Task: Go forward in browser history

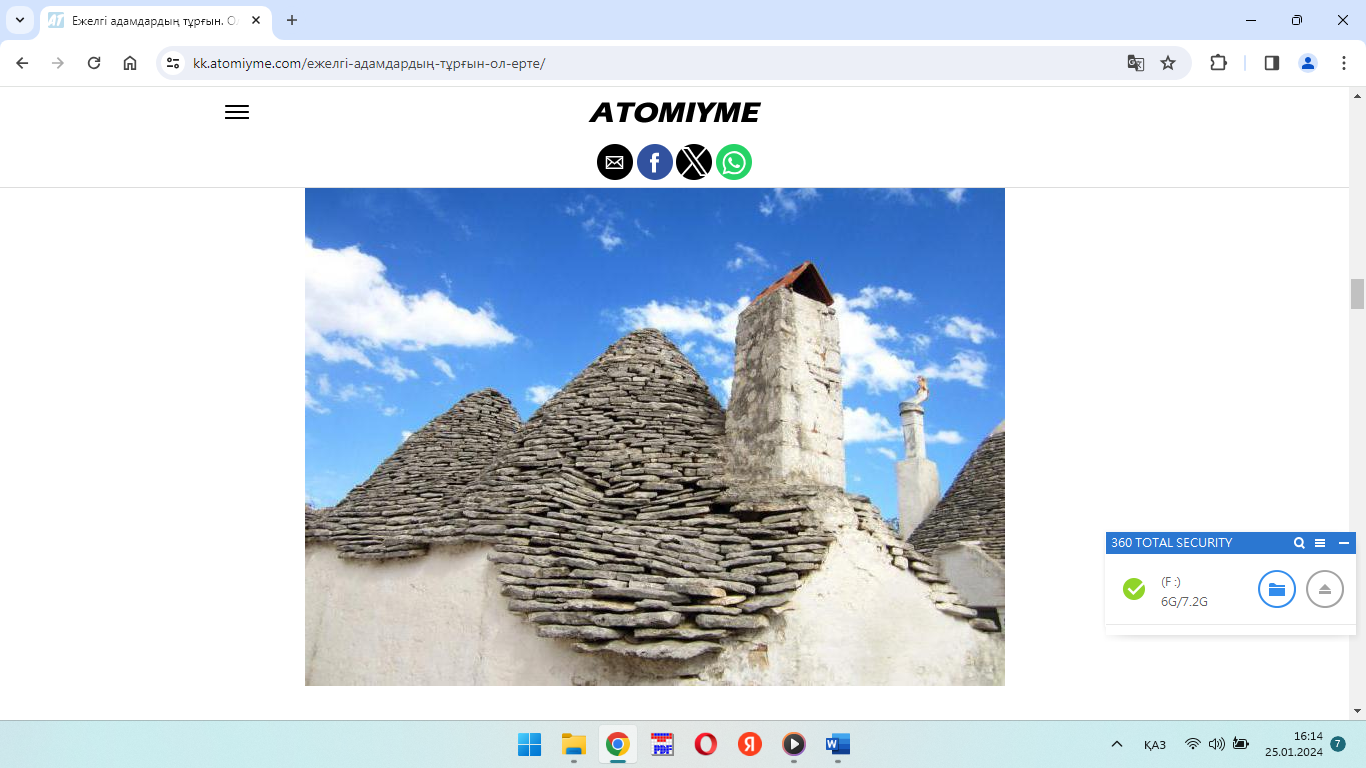Action: click(x=58, y=63)
